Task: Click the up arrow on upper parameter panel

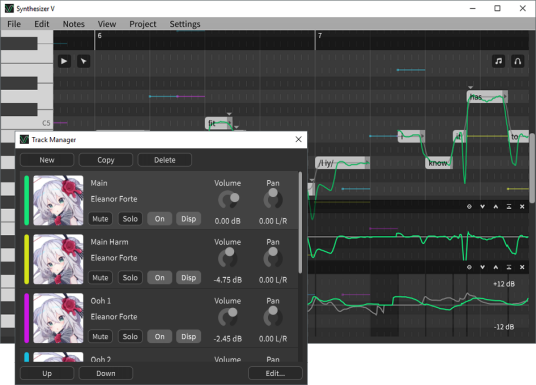Action: [496, 207]
